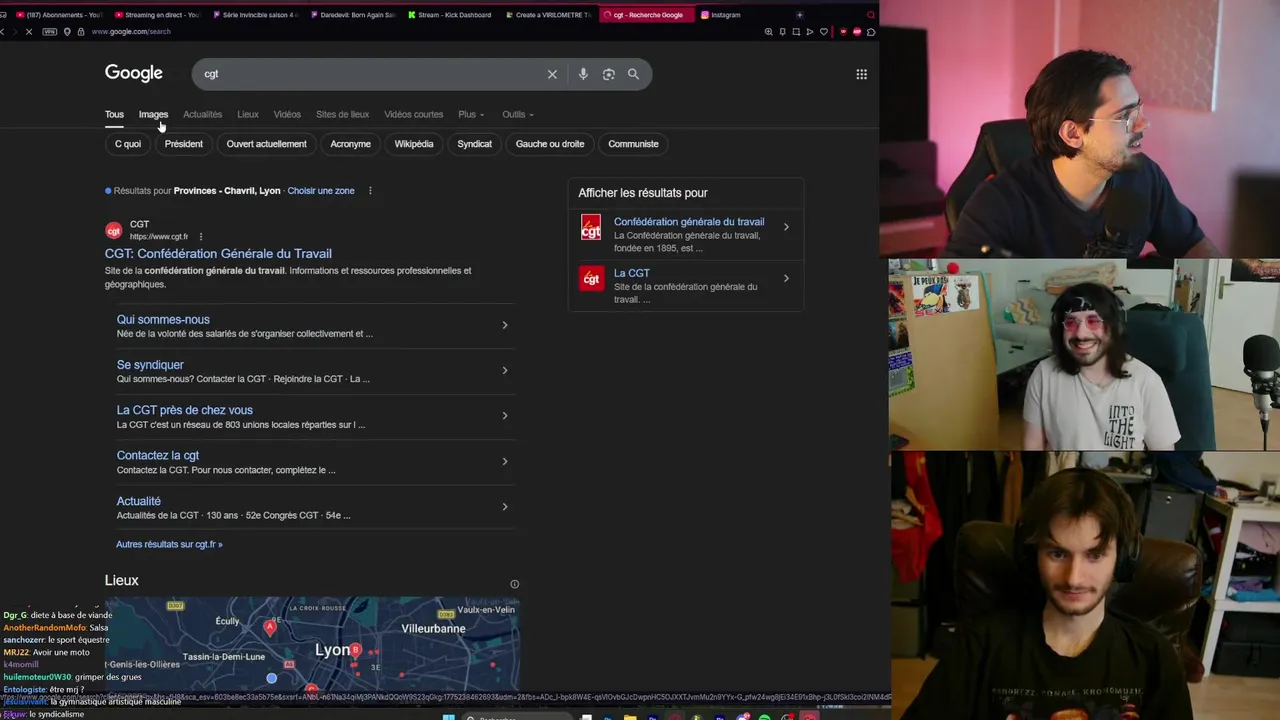Expand the Se syndiquer sitelink chevron
Image resolution: width=1280 pixels, height=720 pixels.
click(x=504, y=370)
